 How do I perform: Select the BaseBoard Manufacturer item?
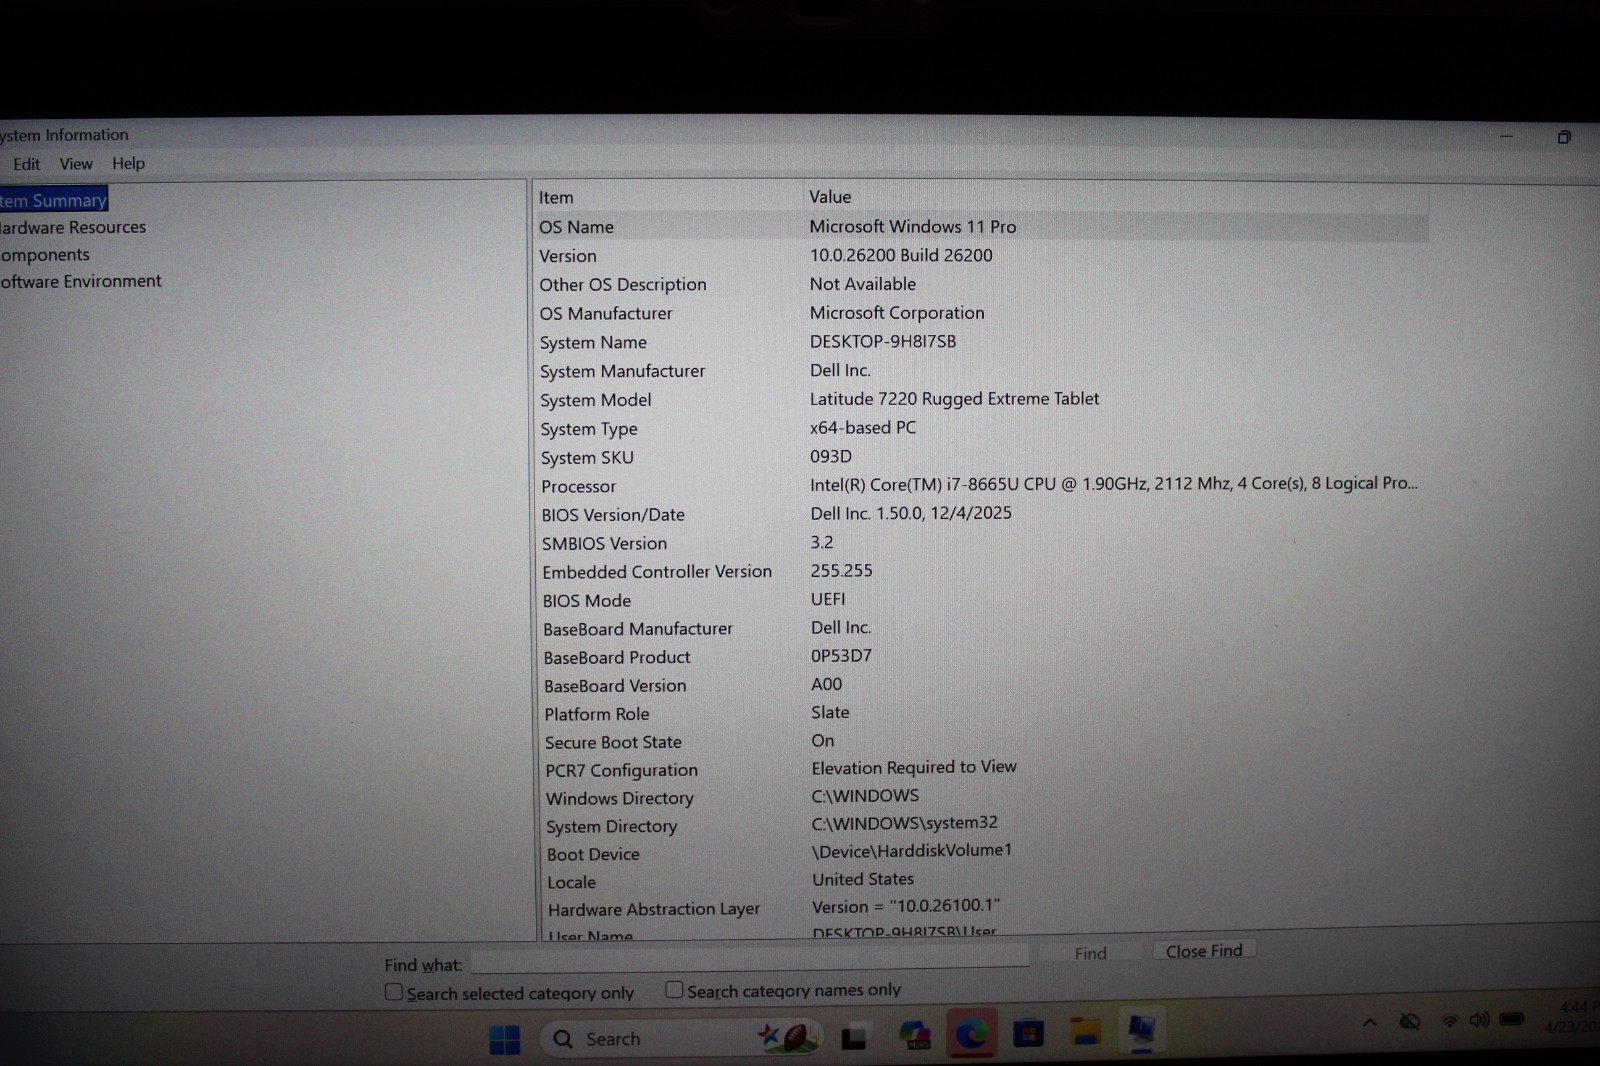(638, 629)
